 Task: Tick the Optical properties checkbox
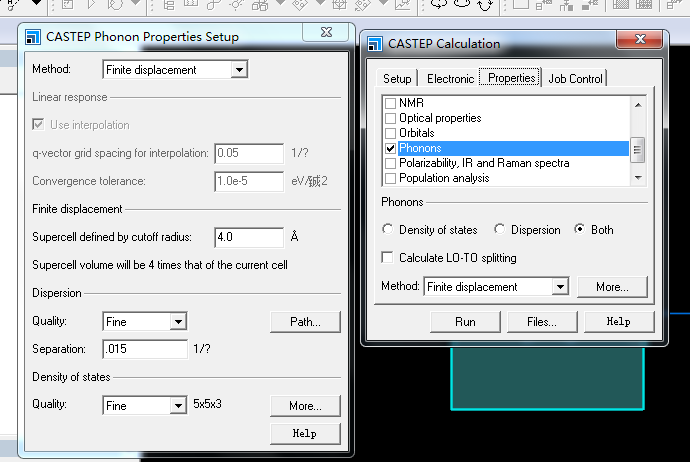point(390,118)
